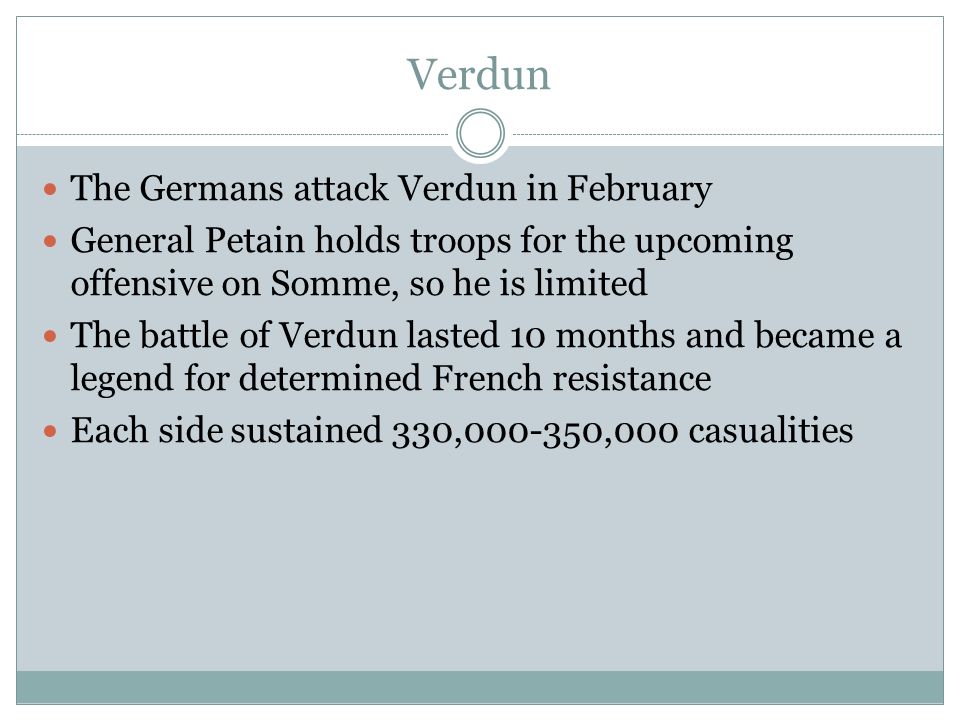
Task: Click the empty gray area below the bullets
Action: coord(480,560)
